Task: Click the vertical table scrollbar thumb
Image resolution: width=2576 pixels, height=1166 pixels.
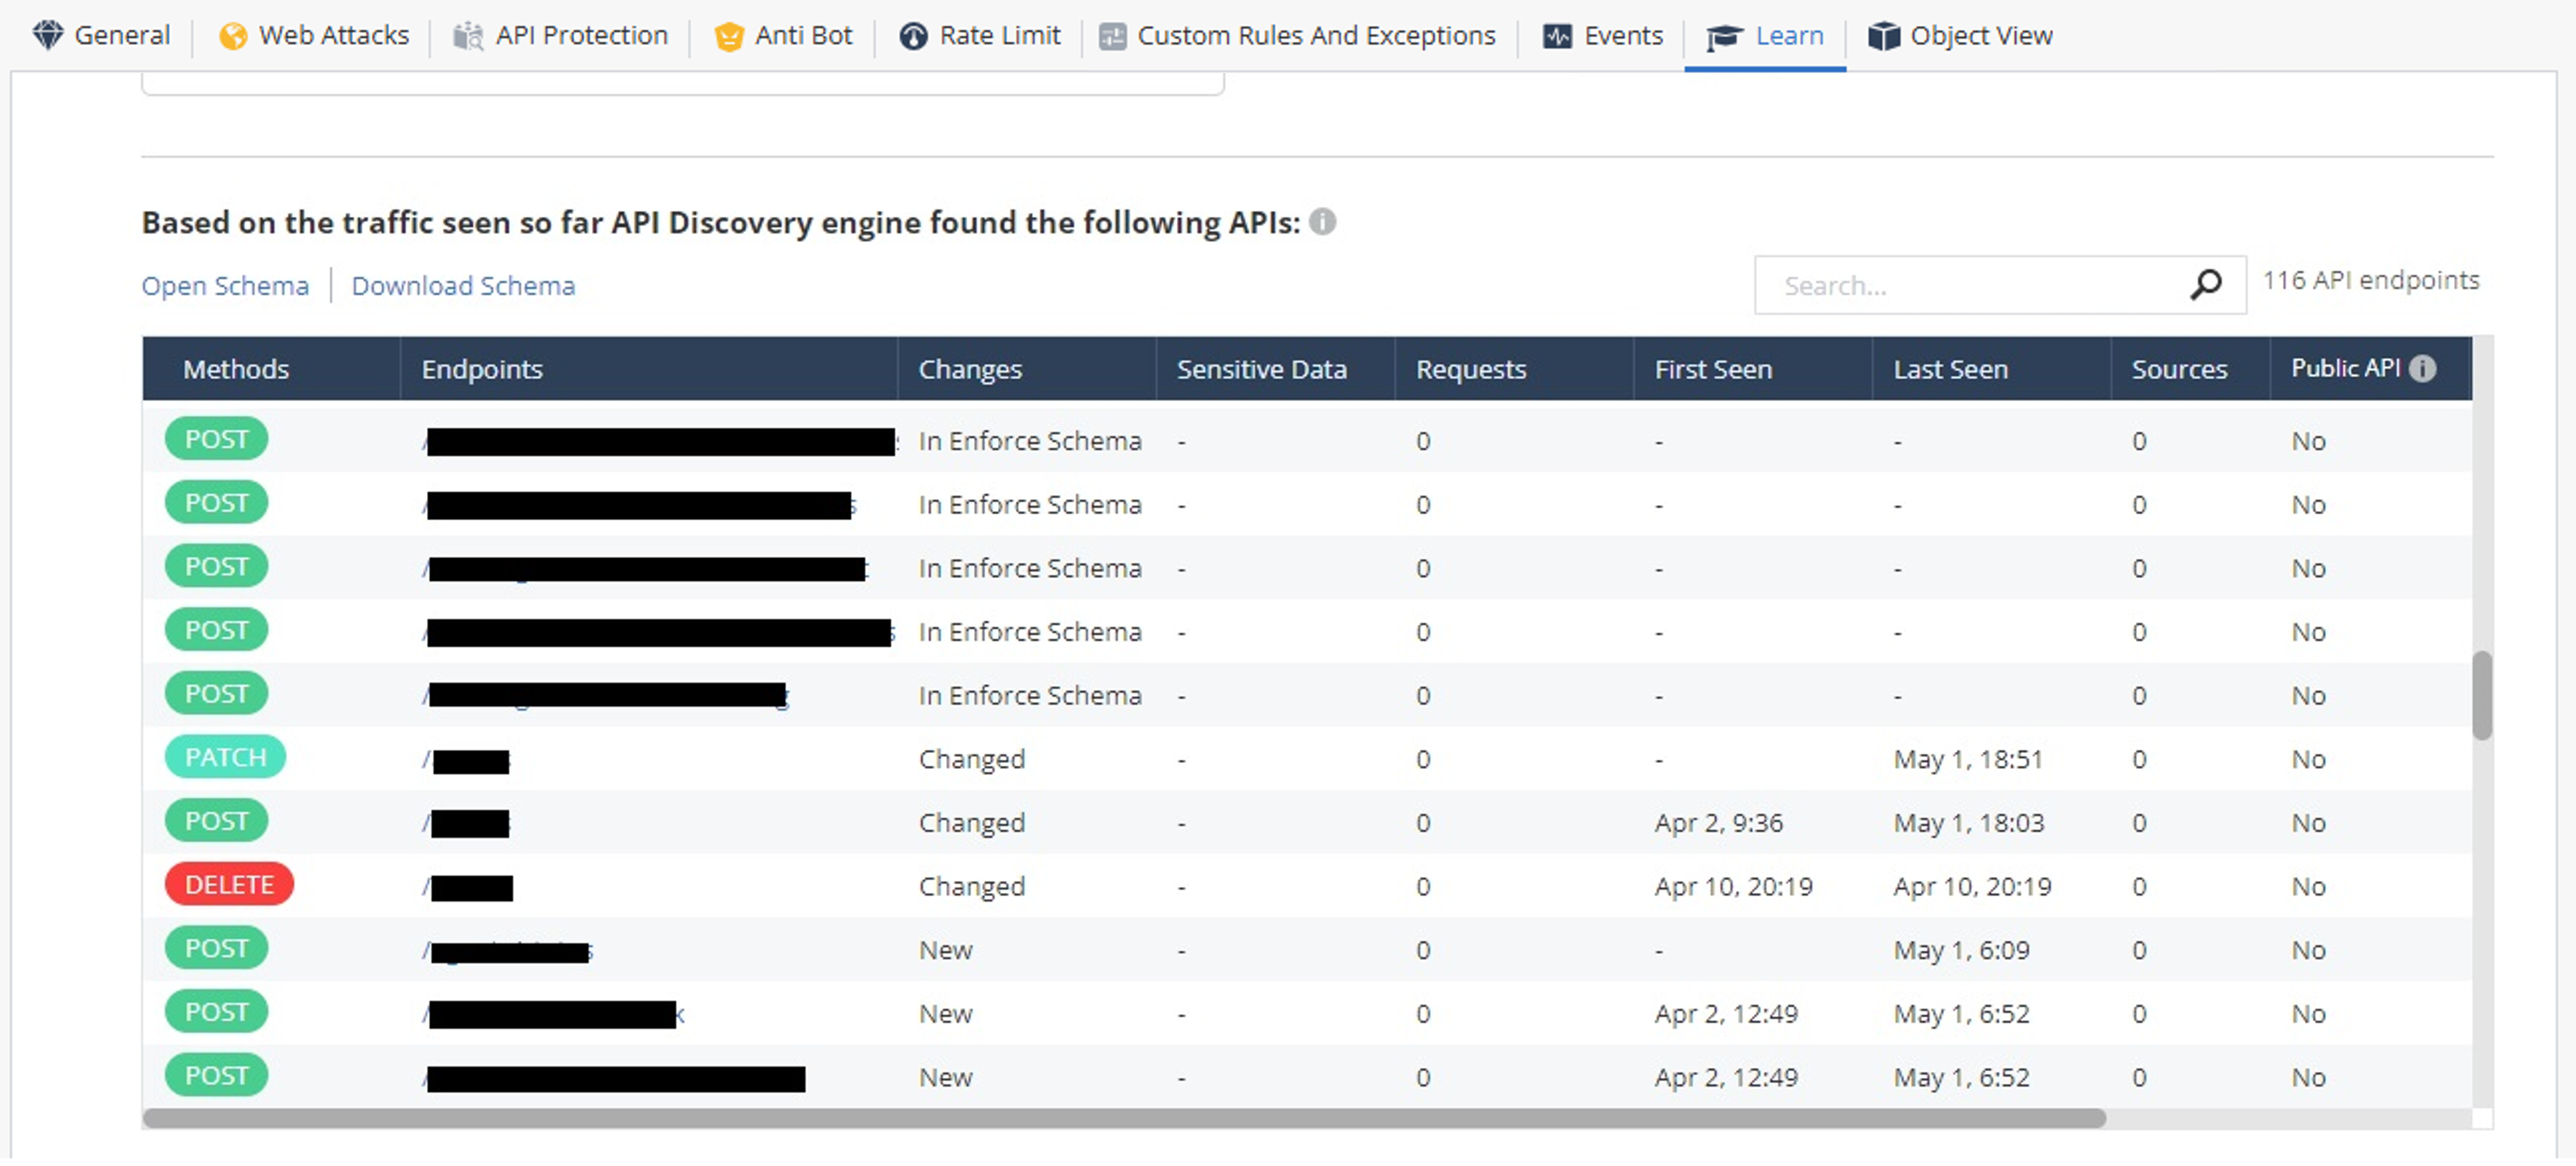Action: coord(2481,695)
